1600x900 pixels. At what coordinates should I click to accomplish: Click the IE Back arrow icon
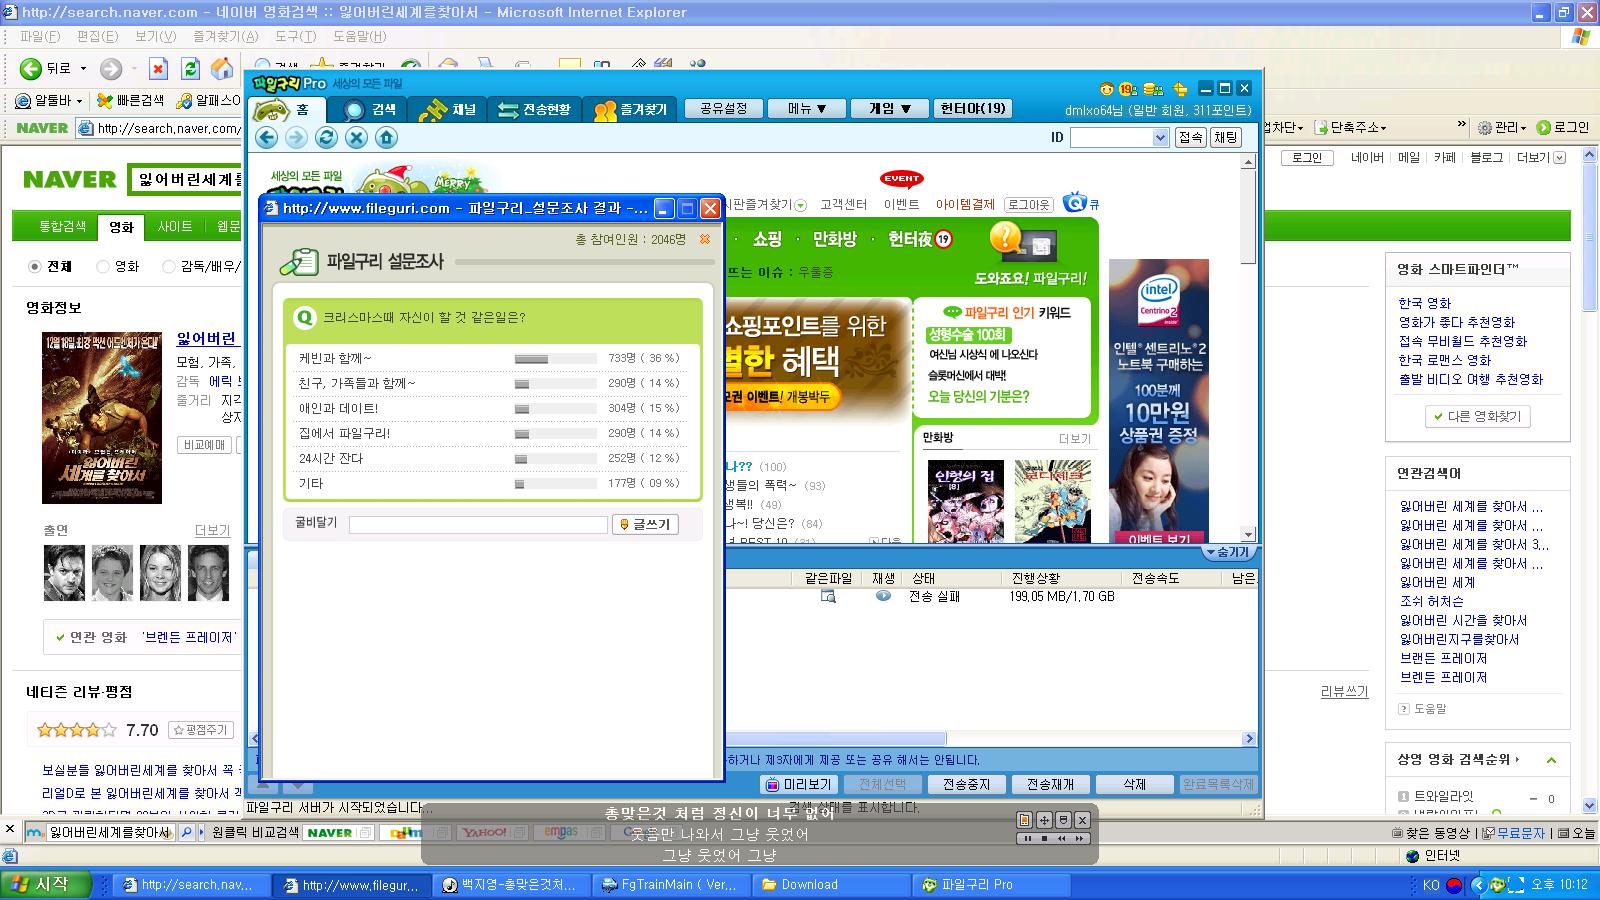pos(31,68)
